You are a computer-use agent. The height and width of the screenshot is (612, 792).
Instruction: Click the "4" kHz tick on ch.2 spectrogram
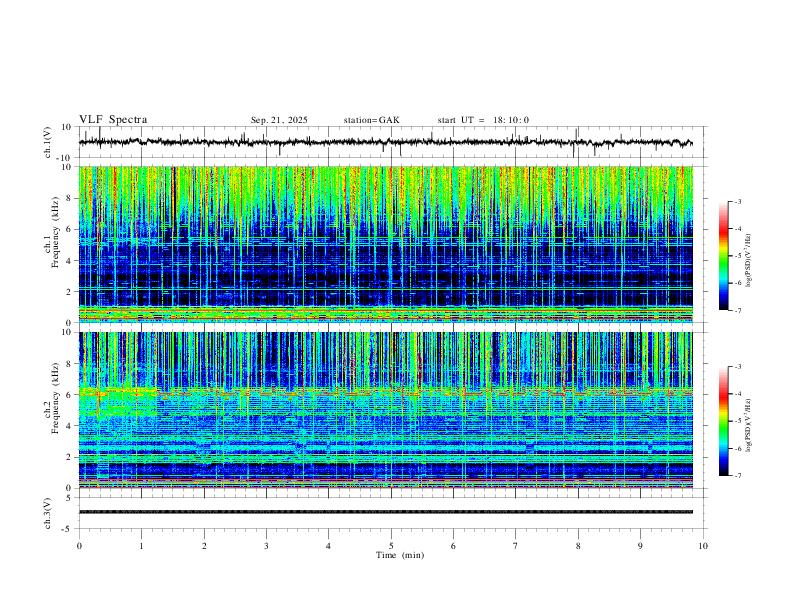[69, 426]
